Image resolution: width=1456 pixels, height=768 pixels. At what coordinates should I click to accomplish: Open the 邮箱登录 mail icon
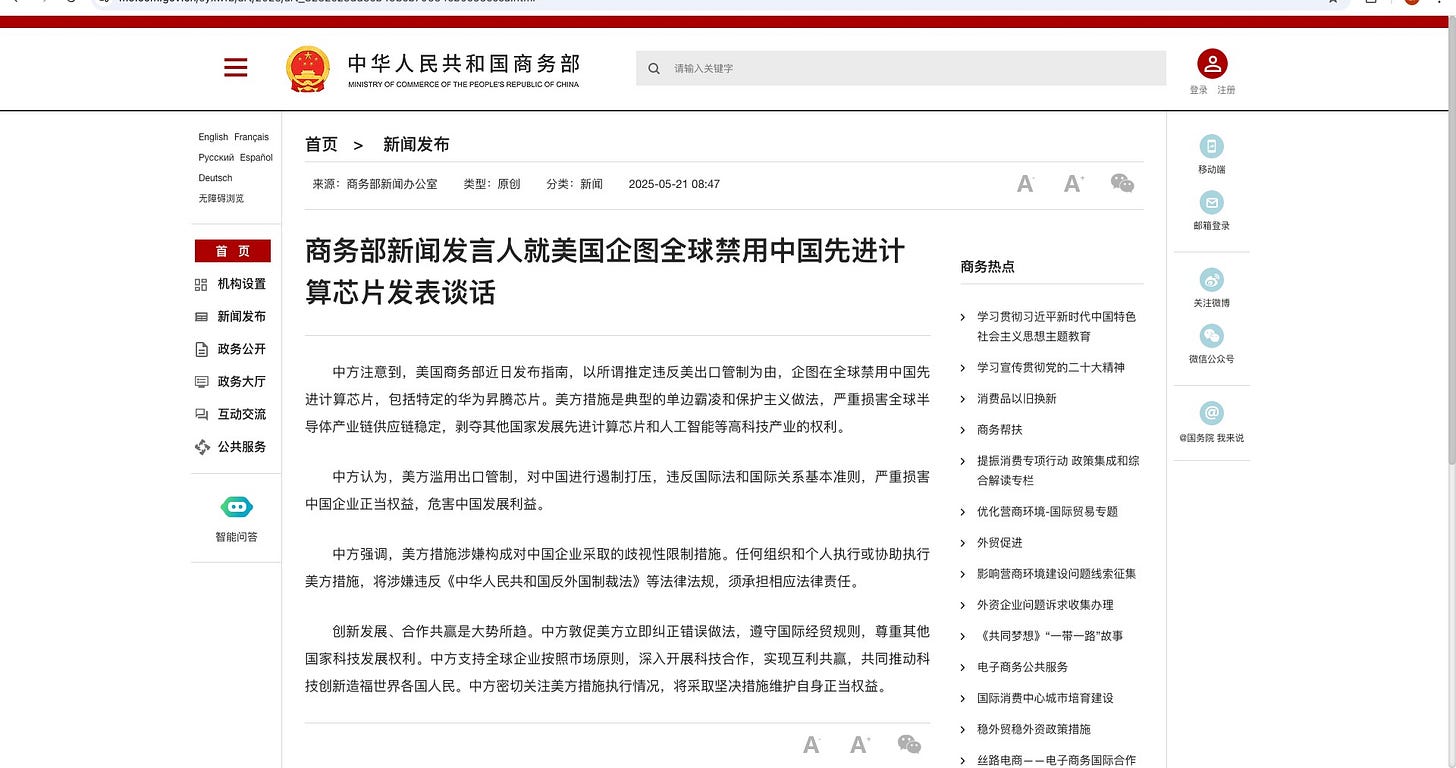point(1212,203)
